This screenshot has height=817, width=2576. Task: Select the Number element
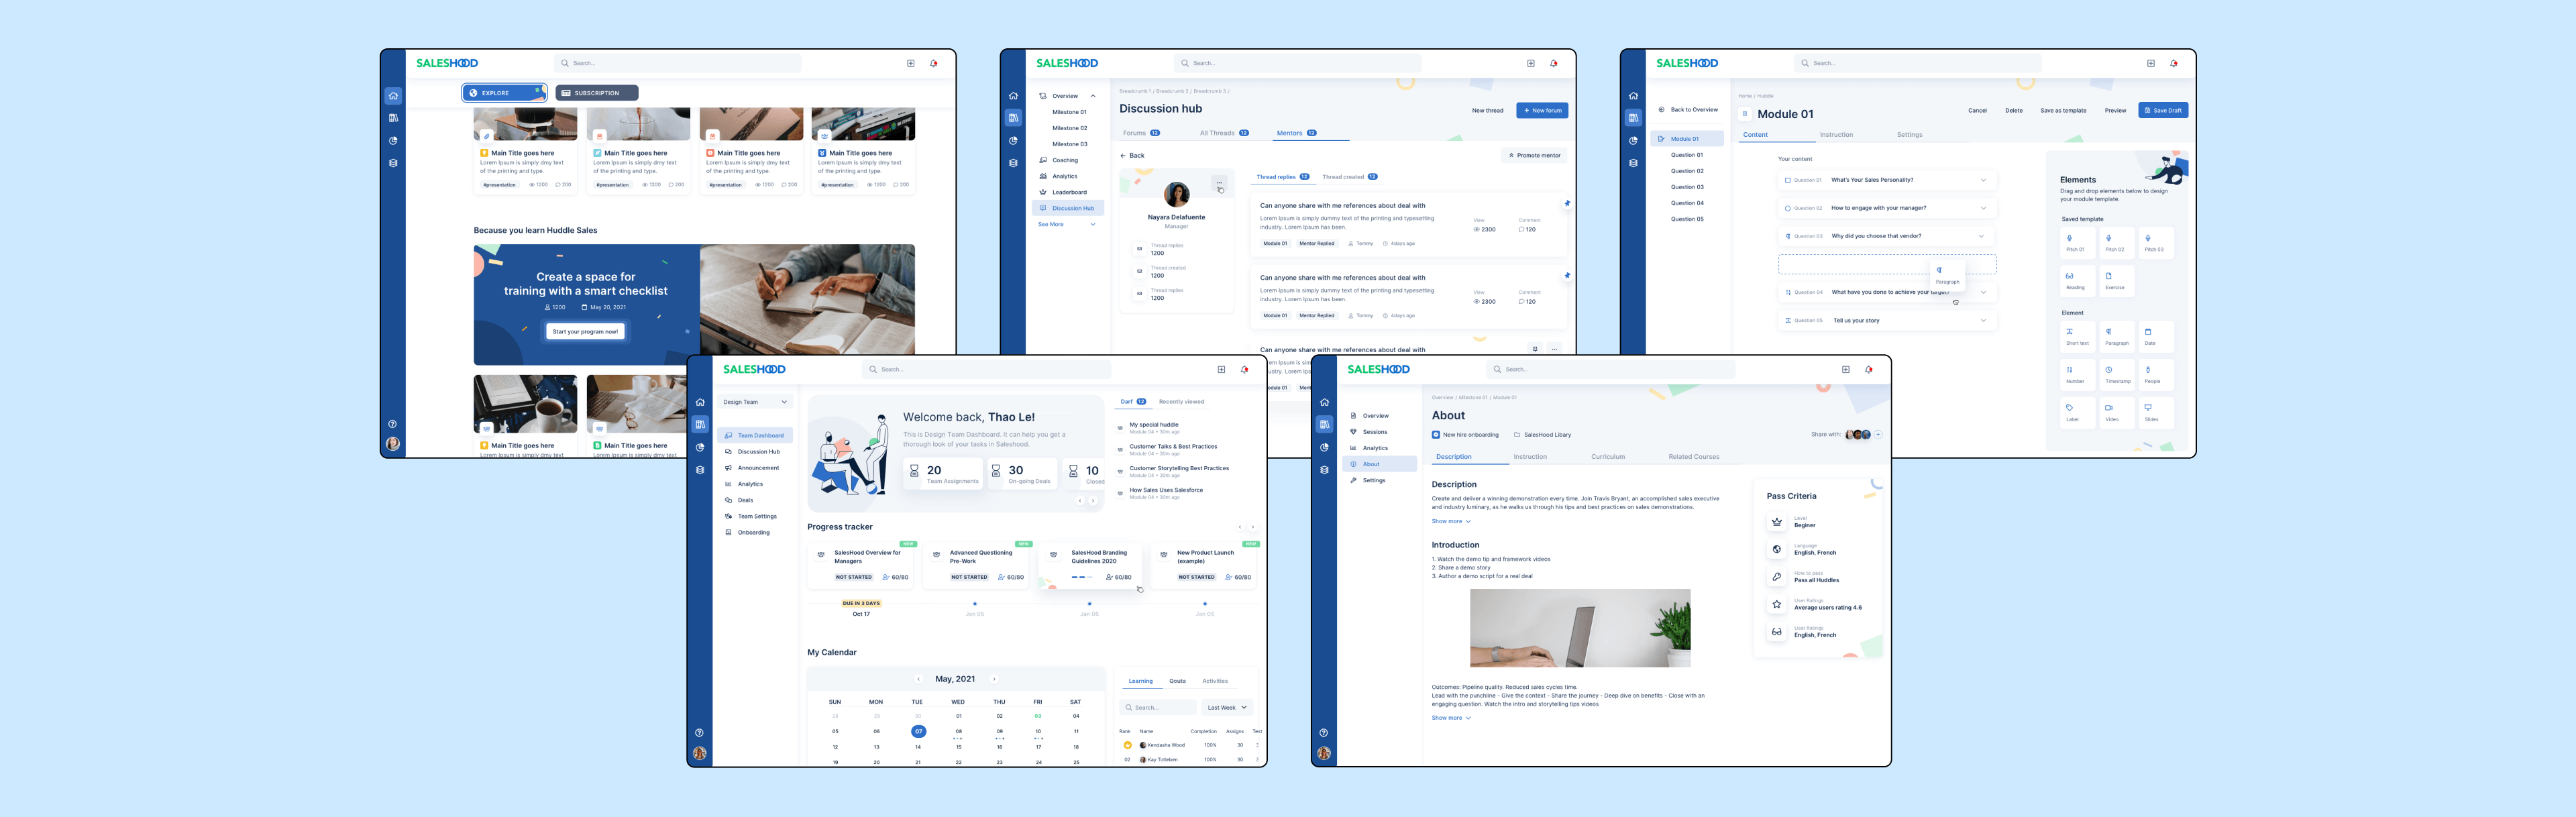(x=2077, y=375)
